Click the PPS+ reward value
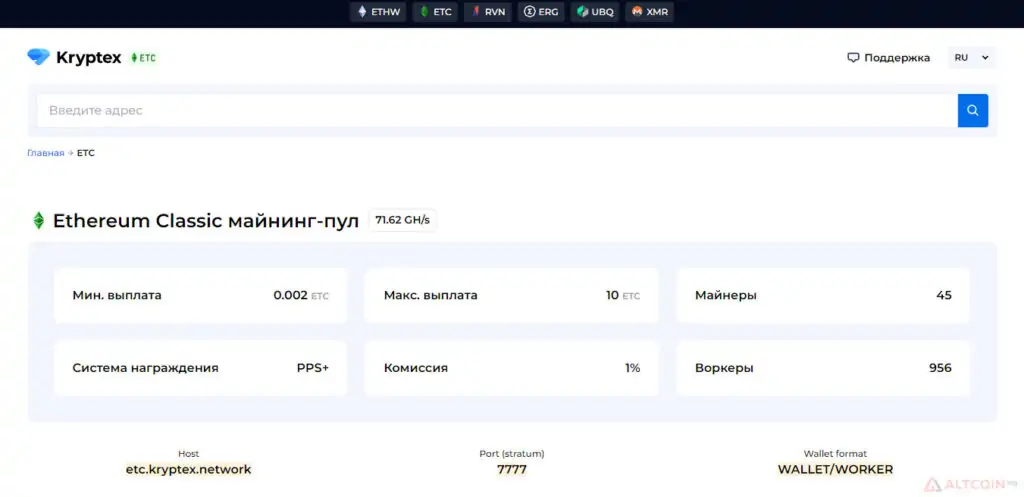 coord(313,368)
